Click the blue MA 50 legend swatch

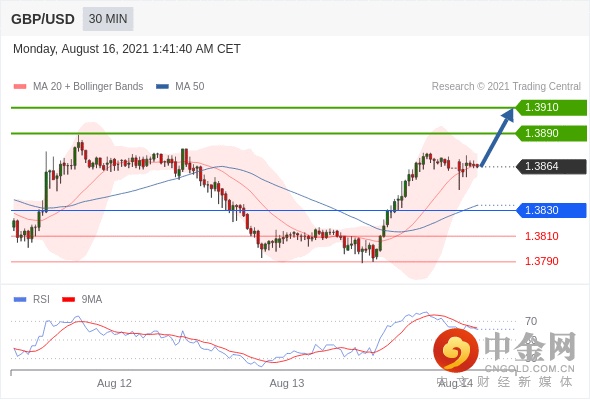[162, 87]
